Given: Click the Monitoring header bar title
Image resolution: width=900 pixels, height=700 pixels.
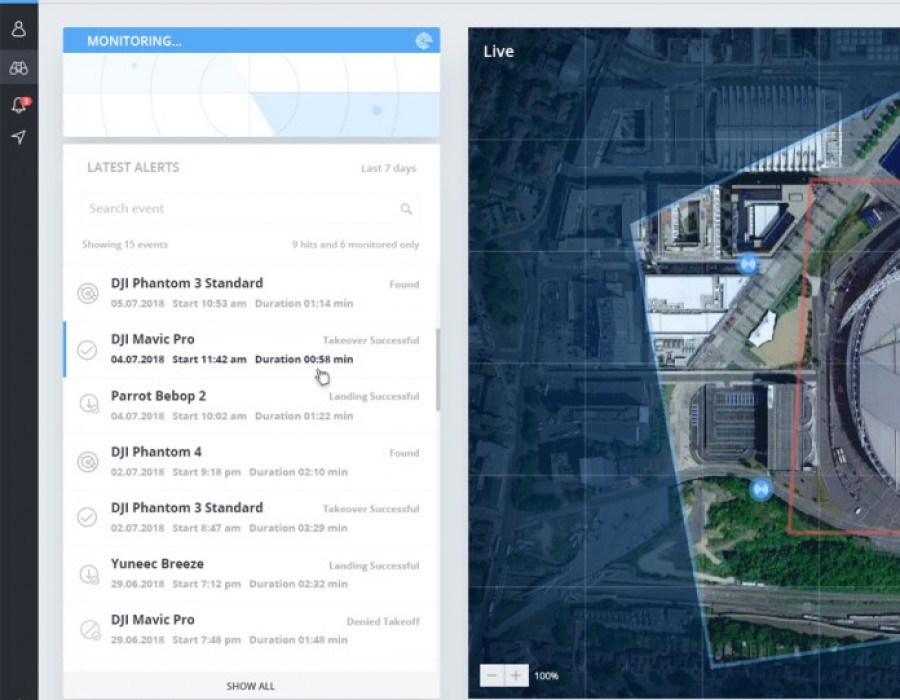Looking at the screenshot, I should point(134,41).
